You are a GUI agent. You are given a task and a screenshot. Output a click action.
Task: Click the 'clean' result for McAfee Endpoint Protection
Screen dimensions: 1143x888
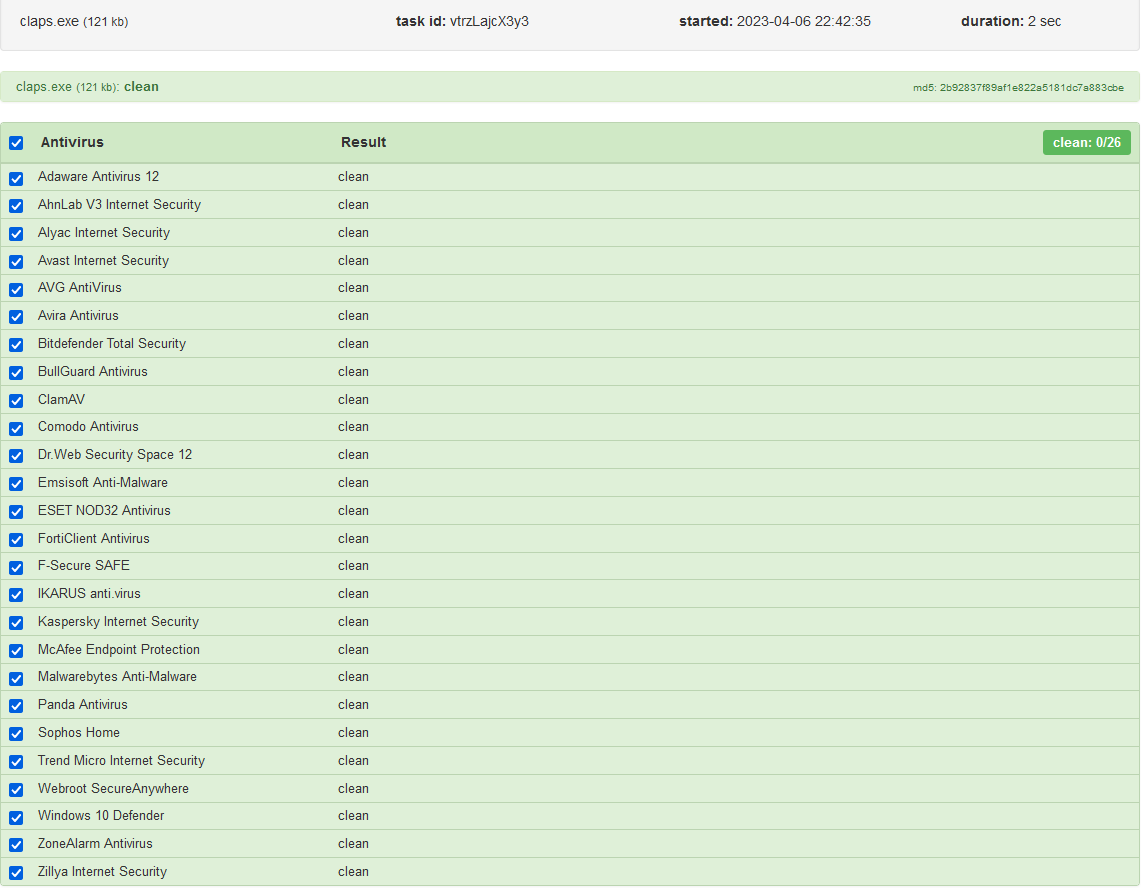[x=354, y=650]
